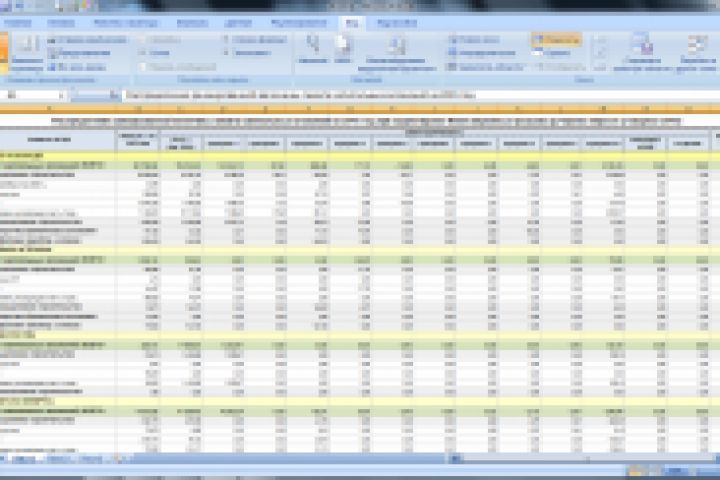Open the Zoom dialog magnifier icon
The image size is (720, 480).
click(313, 49)
